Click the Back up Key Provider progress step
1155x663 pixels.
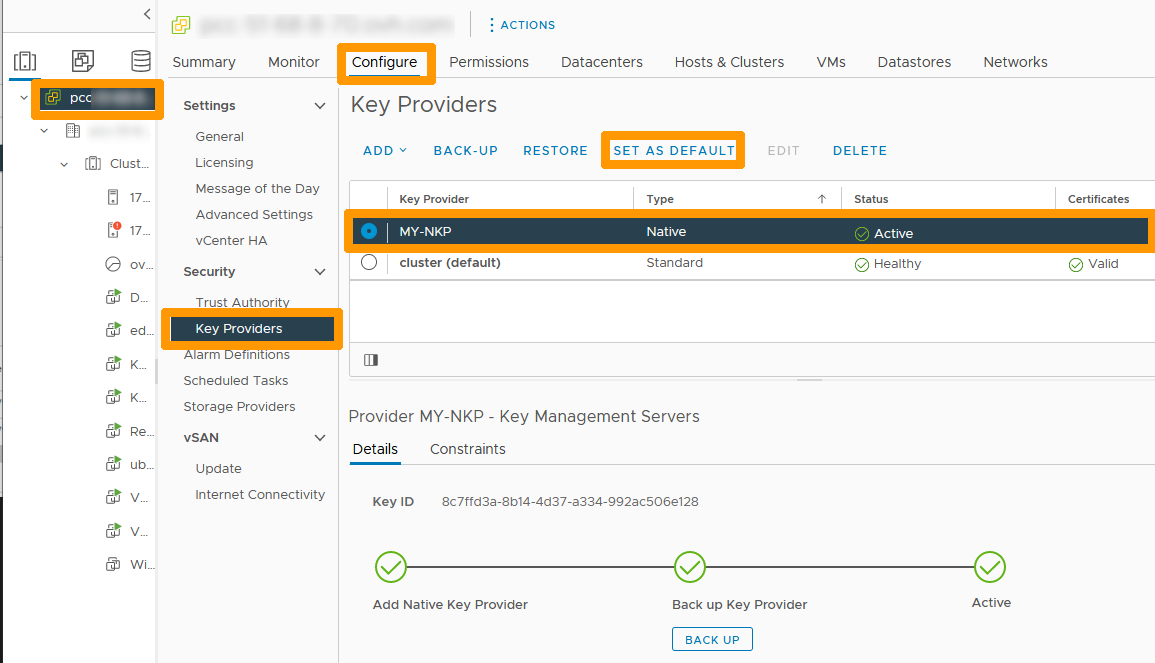pos(690,567)
